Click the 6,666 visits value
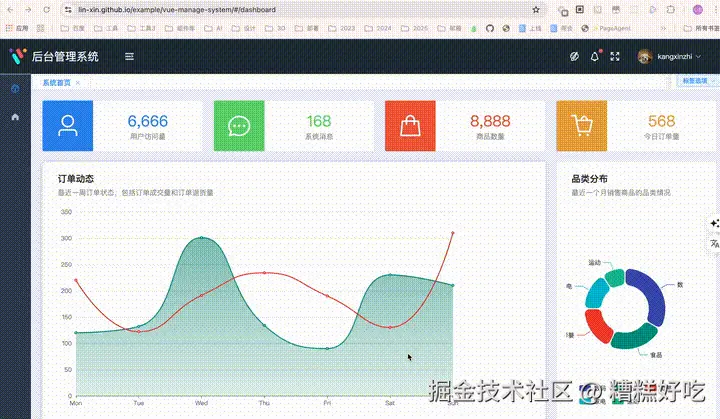 pyautogui.click(x=147, y=121)
